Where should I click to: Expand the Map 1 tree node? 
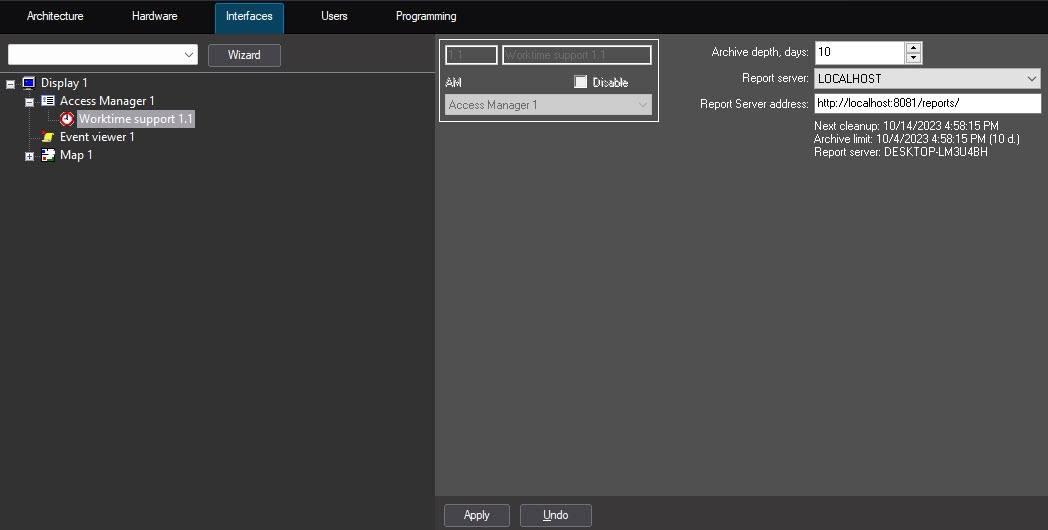point(29,156)
